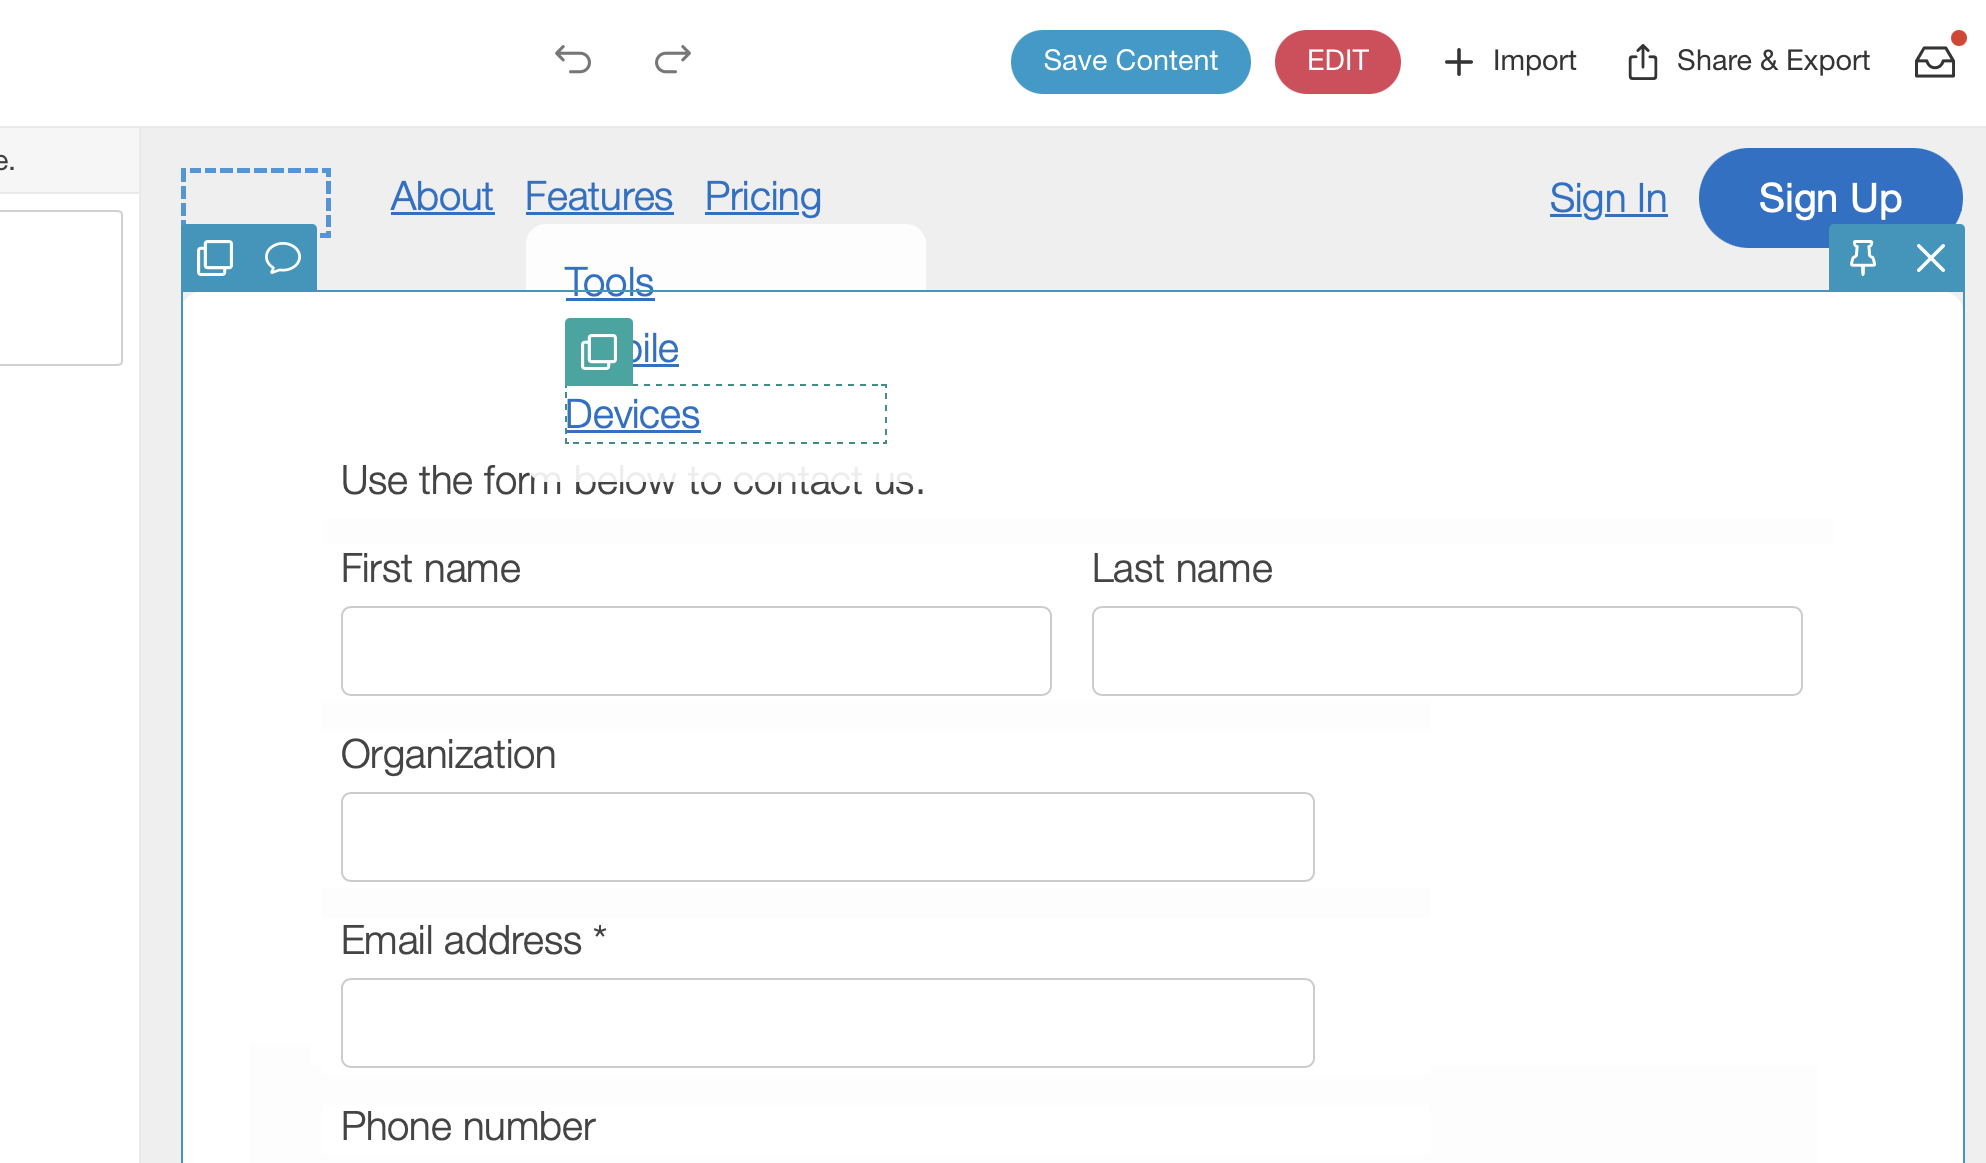This screenshot has width=1986, height=1163.
Task: Toggle the pin on the selection toolbar
Action: click(1863, 257)
